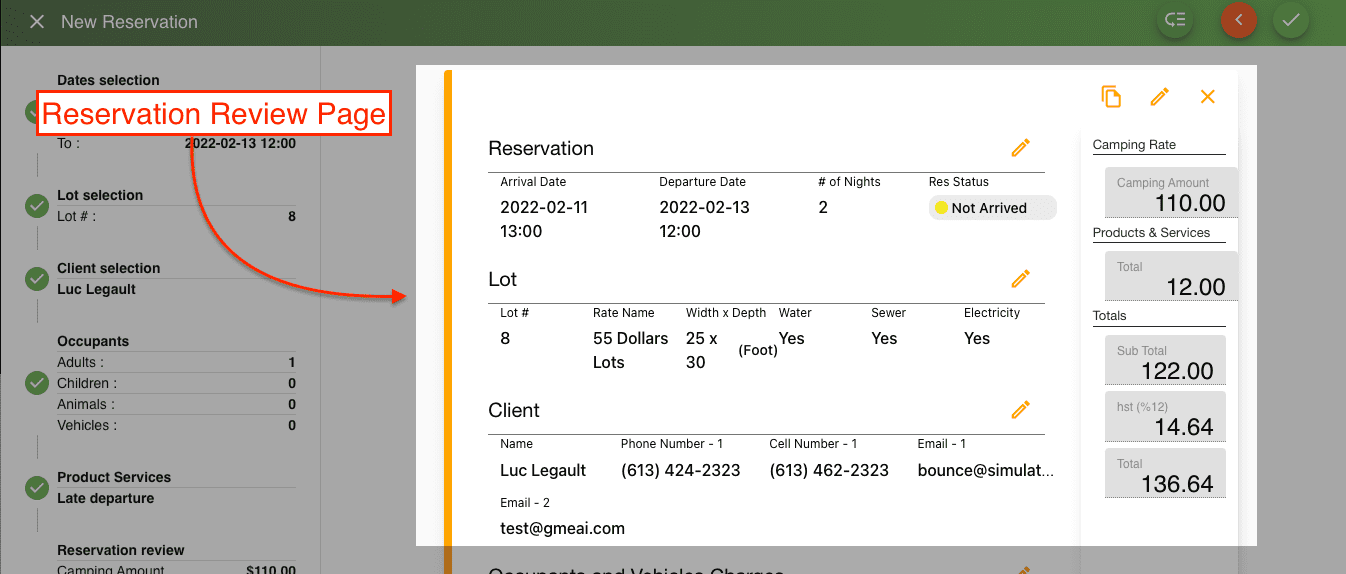This screenshot has height=574, width=1346.
Task: Click departure date 2022-02-13 12:00 in card
Action: [704, 219]
